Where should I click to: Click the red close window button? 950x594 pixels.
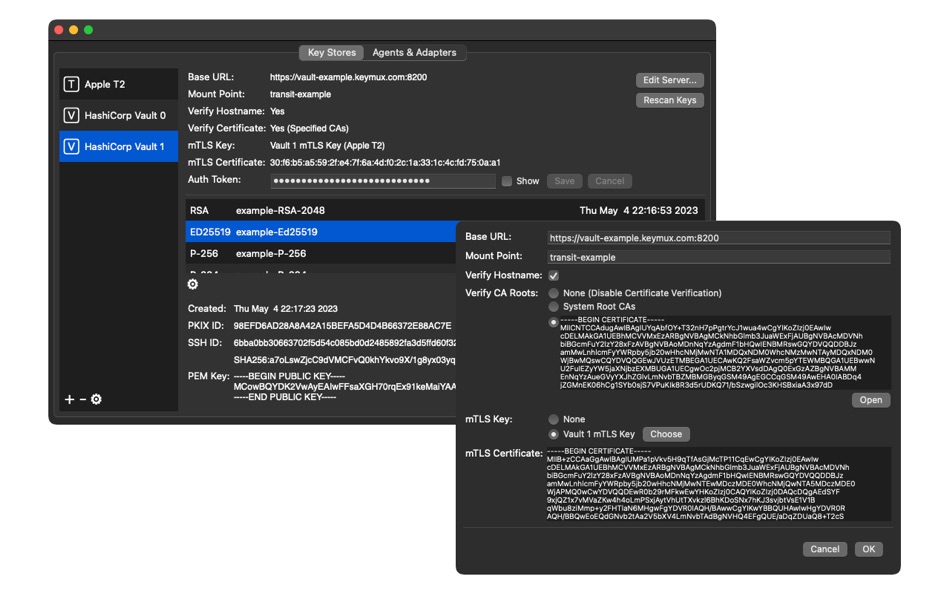[x=59, y=30]
